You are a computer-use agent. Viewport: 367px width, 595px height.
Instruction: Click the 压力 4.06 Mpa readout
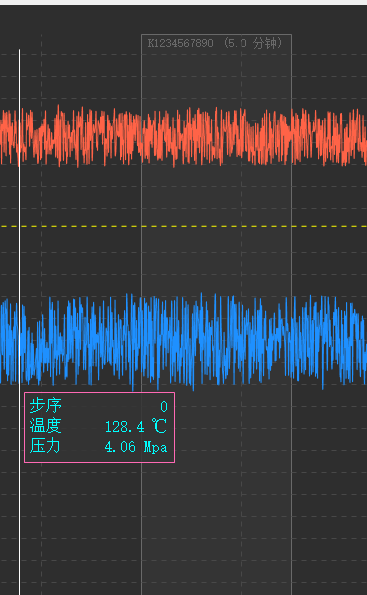coord(98,446)
